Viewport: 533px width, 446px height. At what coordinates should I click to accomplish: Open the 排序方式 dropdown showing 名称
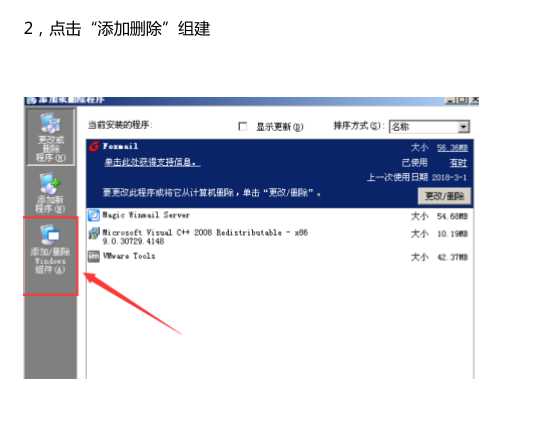[429, 127]
